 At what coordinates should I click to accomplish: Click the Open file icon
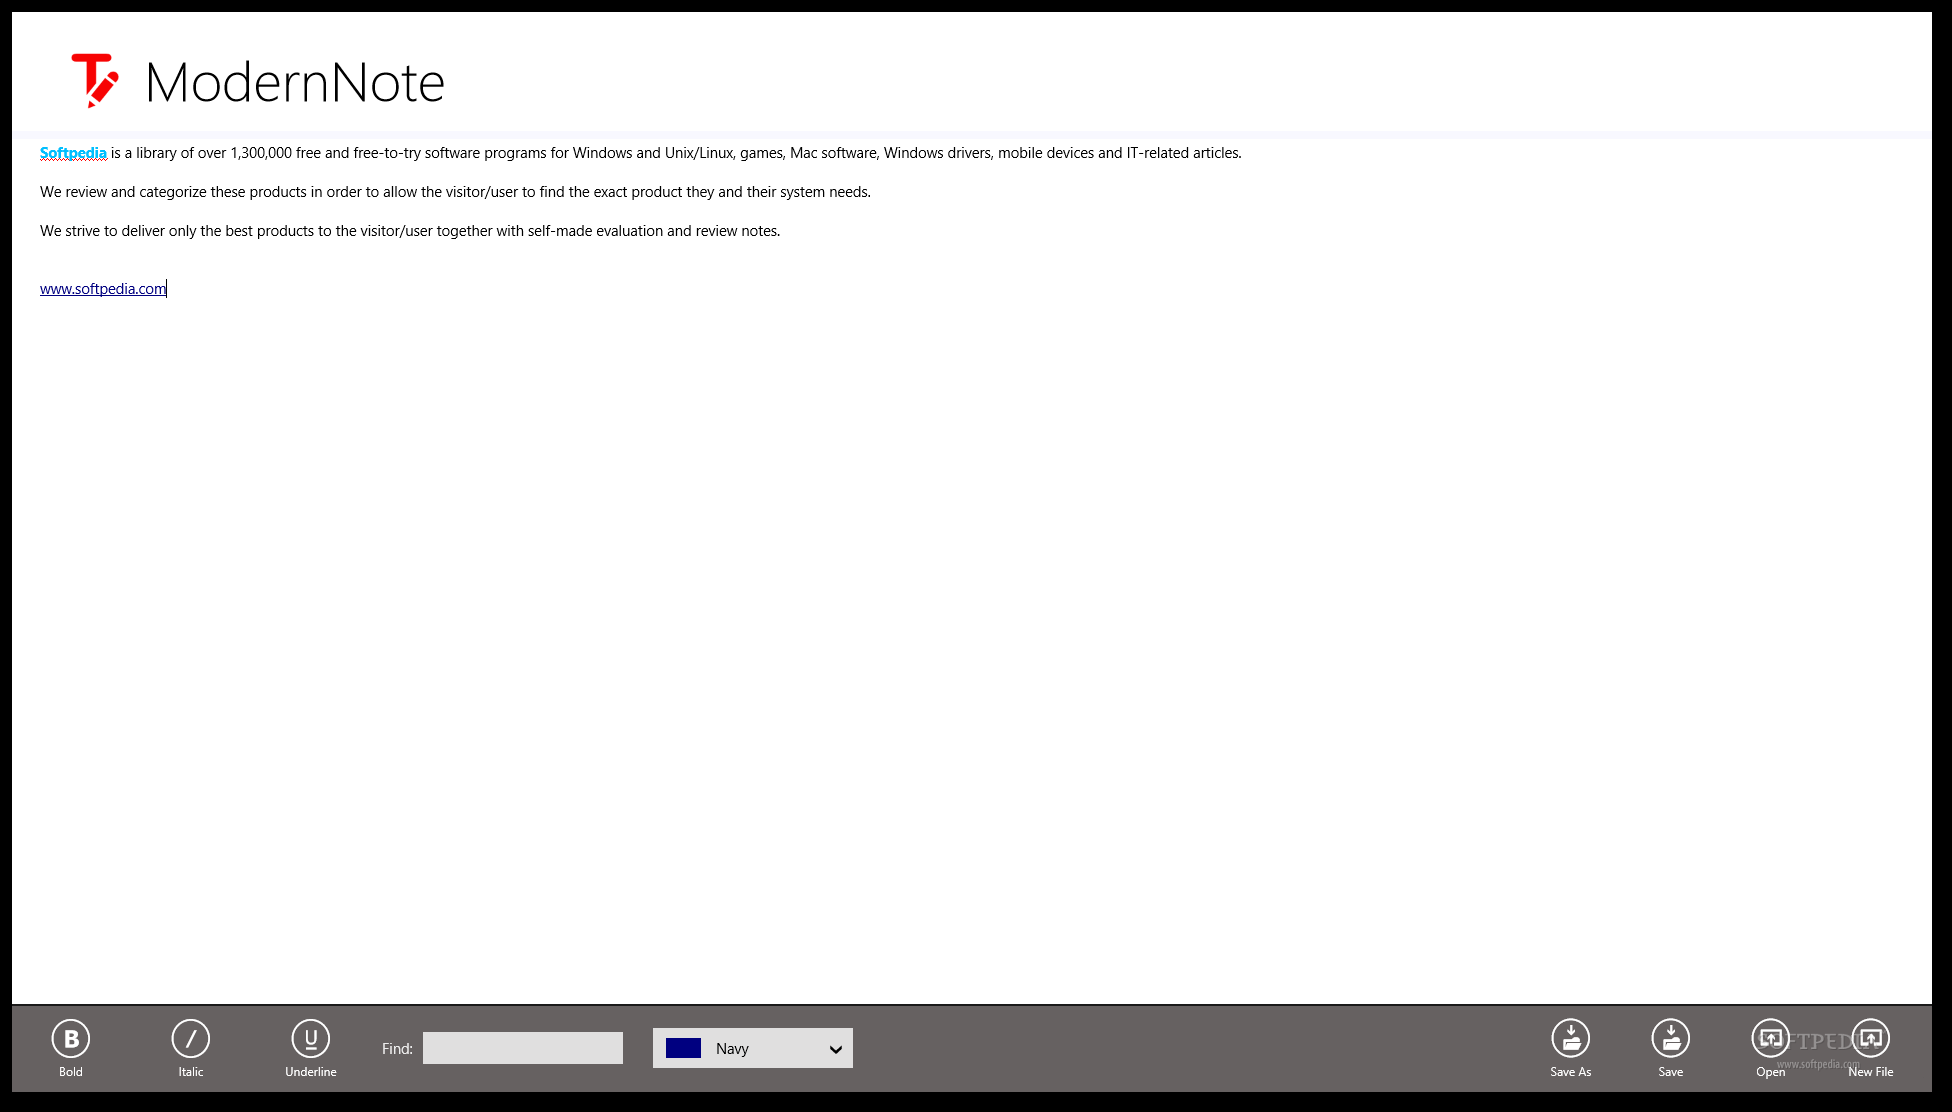(x=1771, y=1039)
